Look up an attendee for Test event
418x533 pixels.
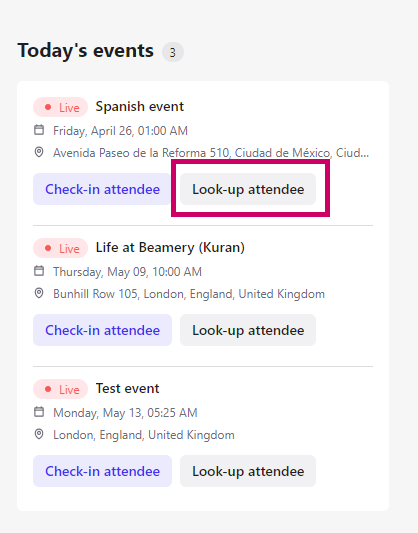coord(248,471)
